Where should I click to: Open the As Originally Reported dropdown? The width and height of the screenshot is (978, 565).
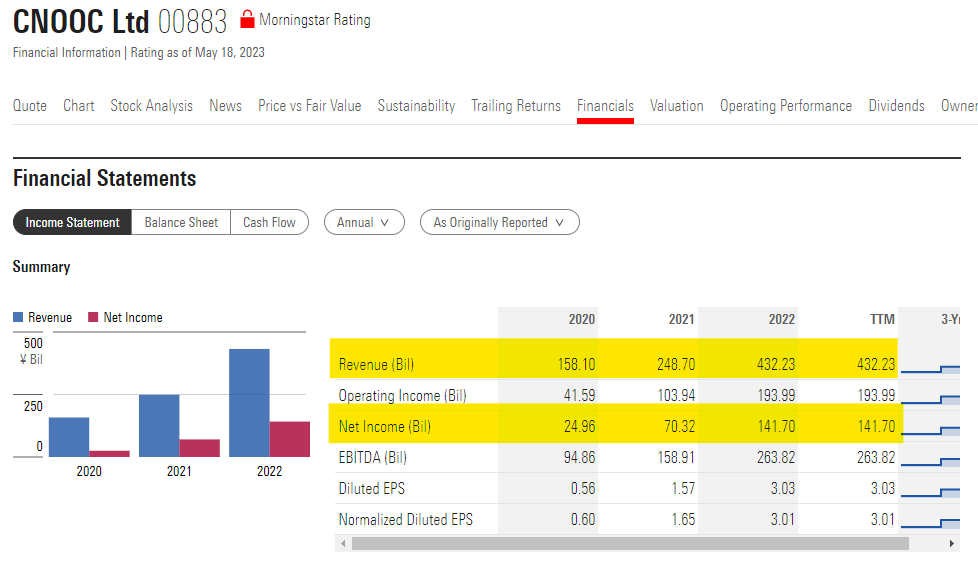tap(500, 222)
